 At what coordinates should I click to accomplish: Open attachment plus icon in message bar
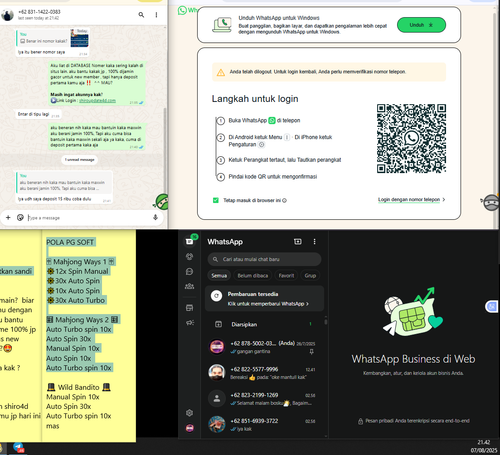8,217
